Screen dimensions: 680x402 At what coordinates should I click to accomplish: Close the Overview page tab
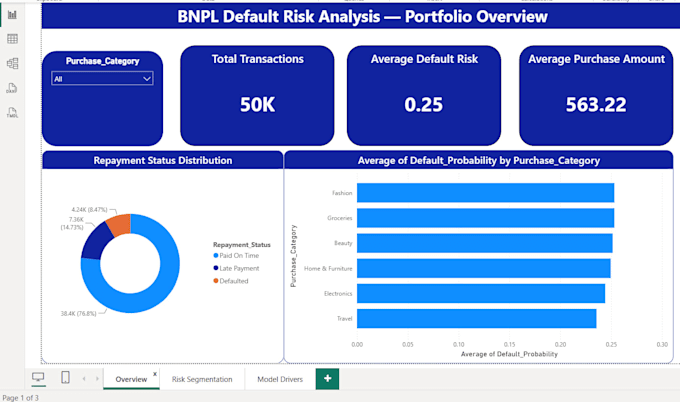[155, 374]
